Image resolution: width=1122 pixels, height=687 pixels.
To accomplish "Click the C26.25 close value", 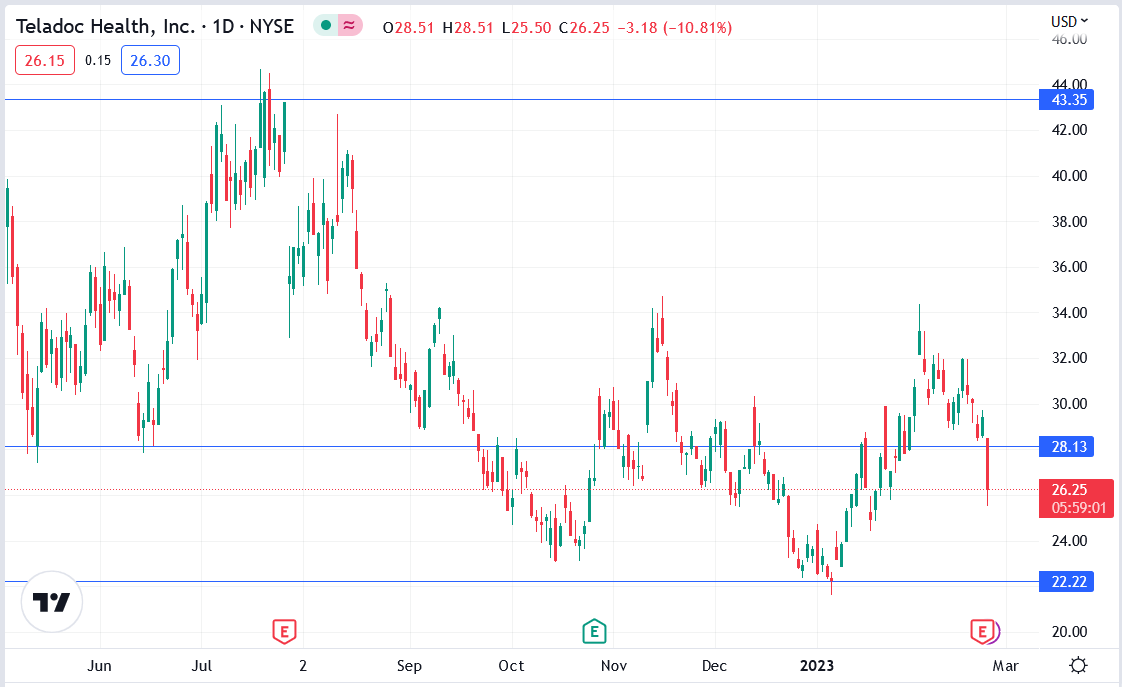I will (x=584, y=28).
